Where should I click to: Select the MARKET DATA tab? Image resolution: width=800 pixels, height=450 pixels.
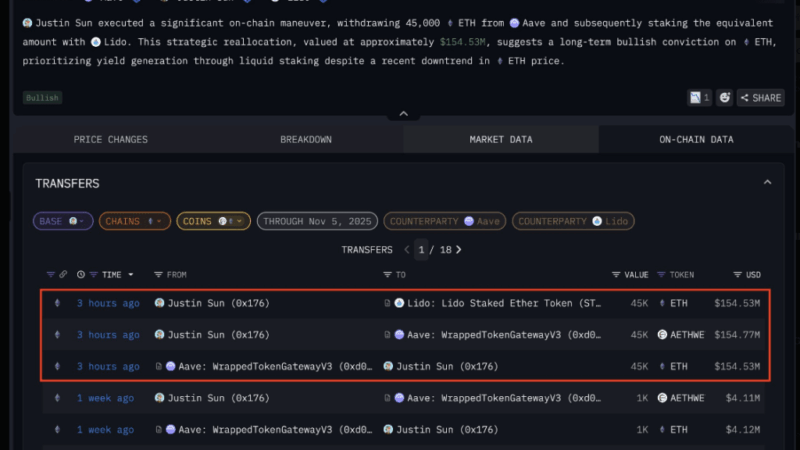coord(501,139)
